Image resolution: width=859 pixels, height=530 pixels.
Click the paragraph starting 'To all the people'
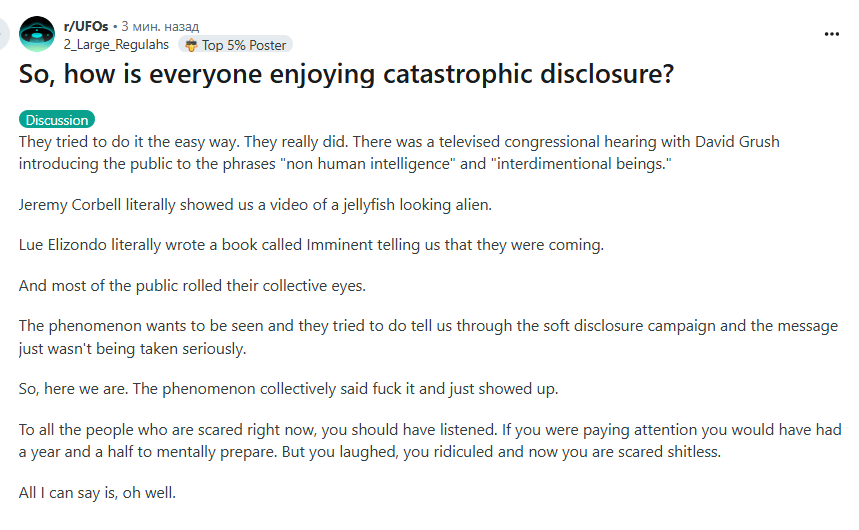click(430, 440)
